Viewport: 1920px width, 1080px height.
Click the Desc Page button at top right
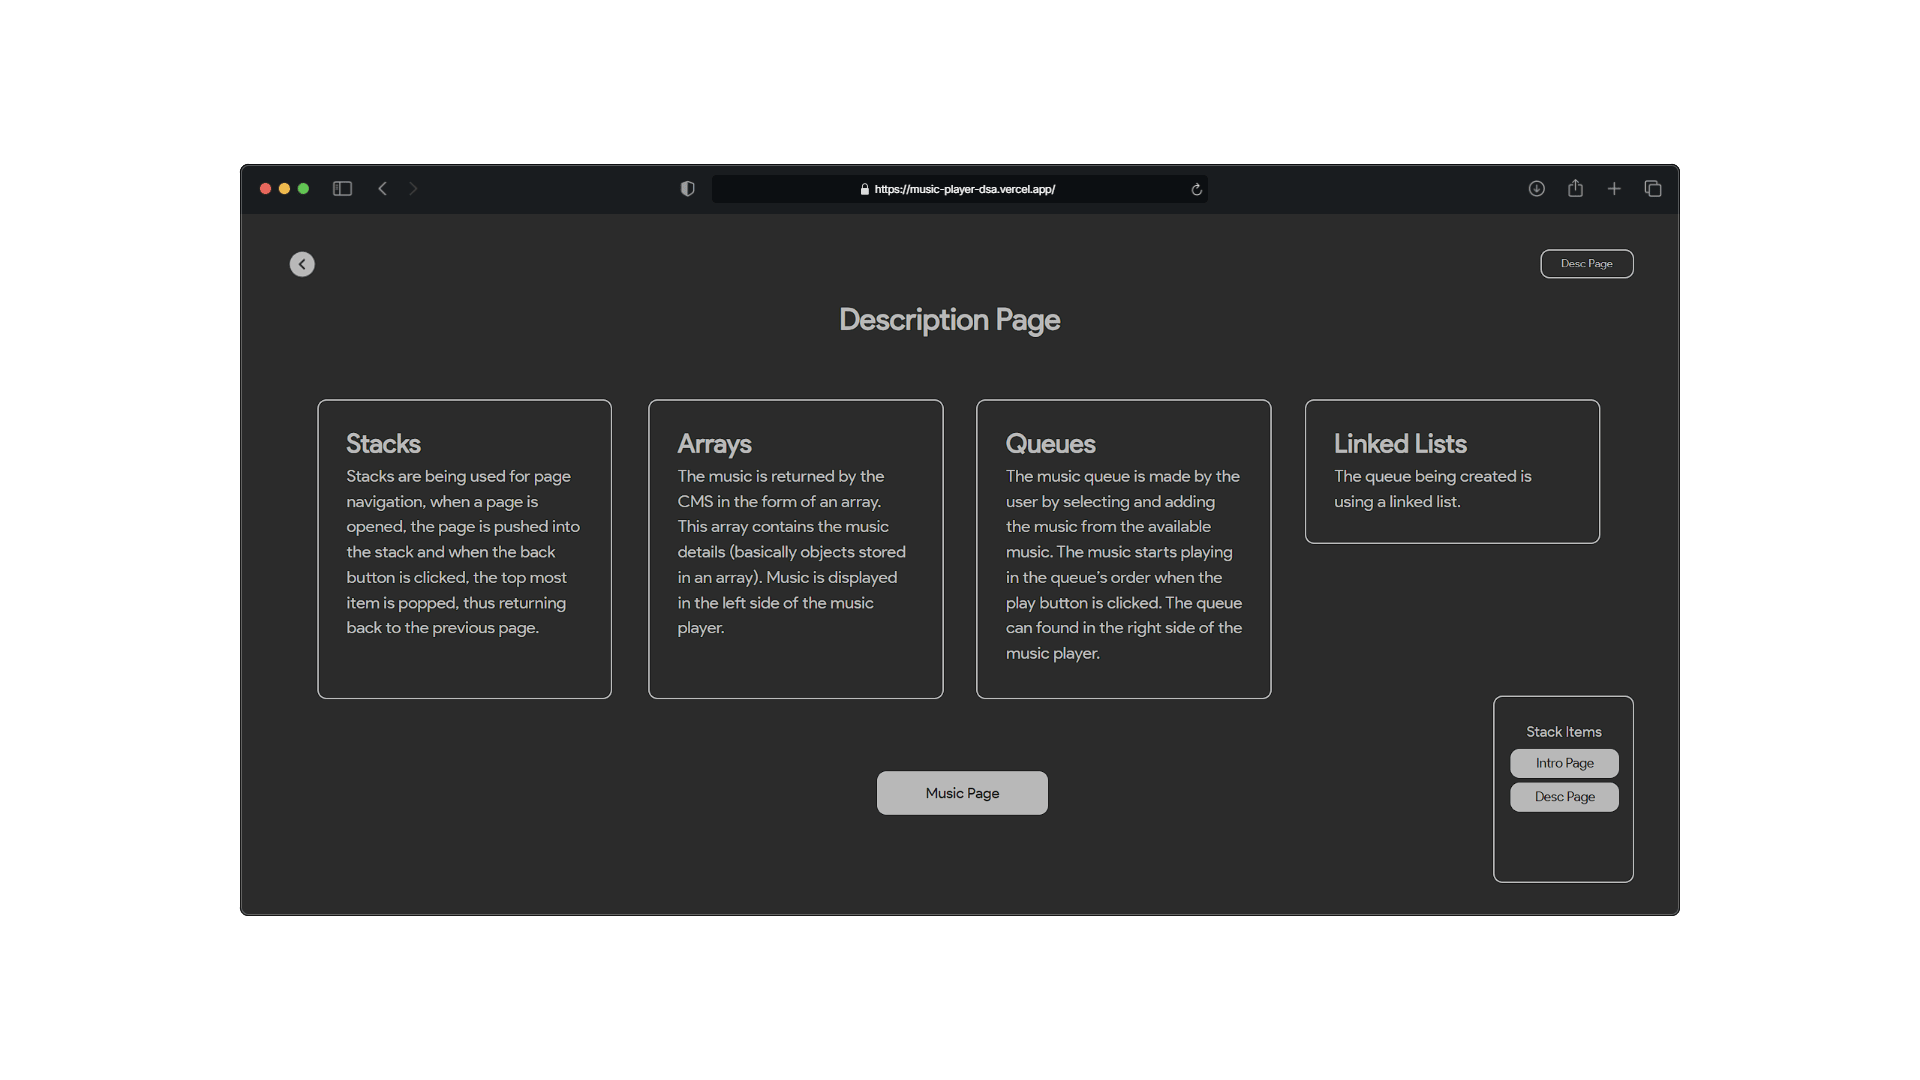(x=1586, y=264)
